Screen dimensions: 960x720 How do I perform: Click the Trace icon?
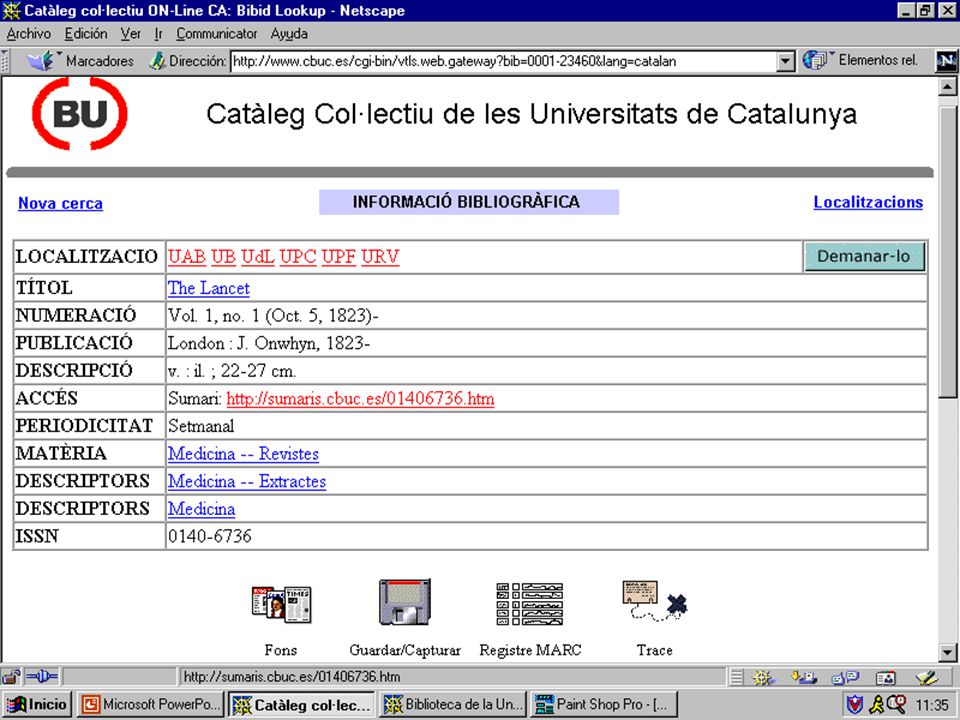tap(654, 601)
